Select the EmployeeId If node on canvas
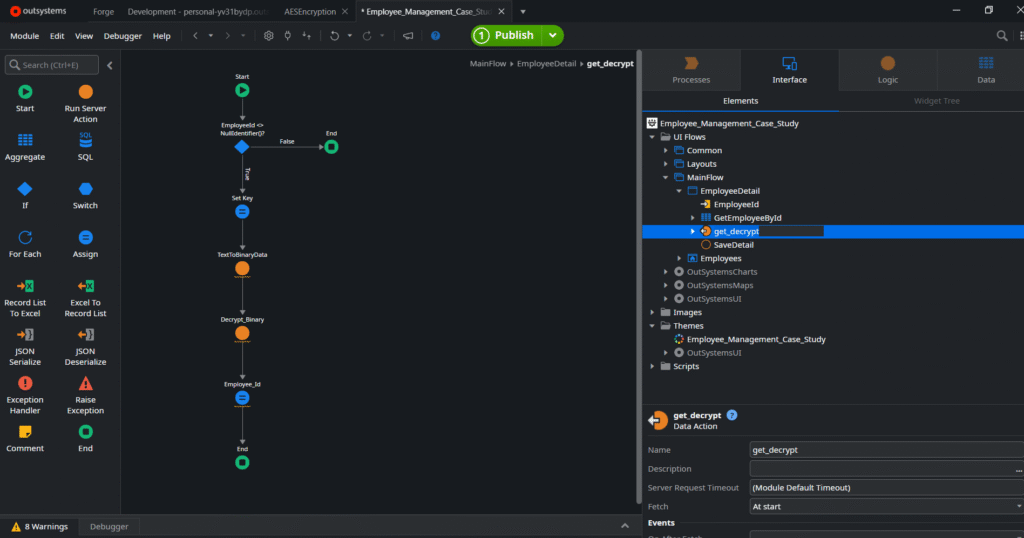The height and width of the screenshot is (538, 1024). (x=242, y=147)
